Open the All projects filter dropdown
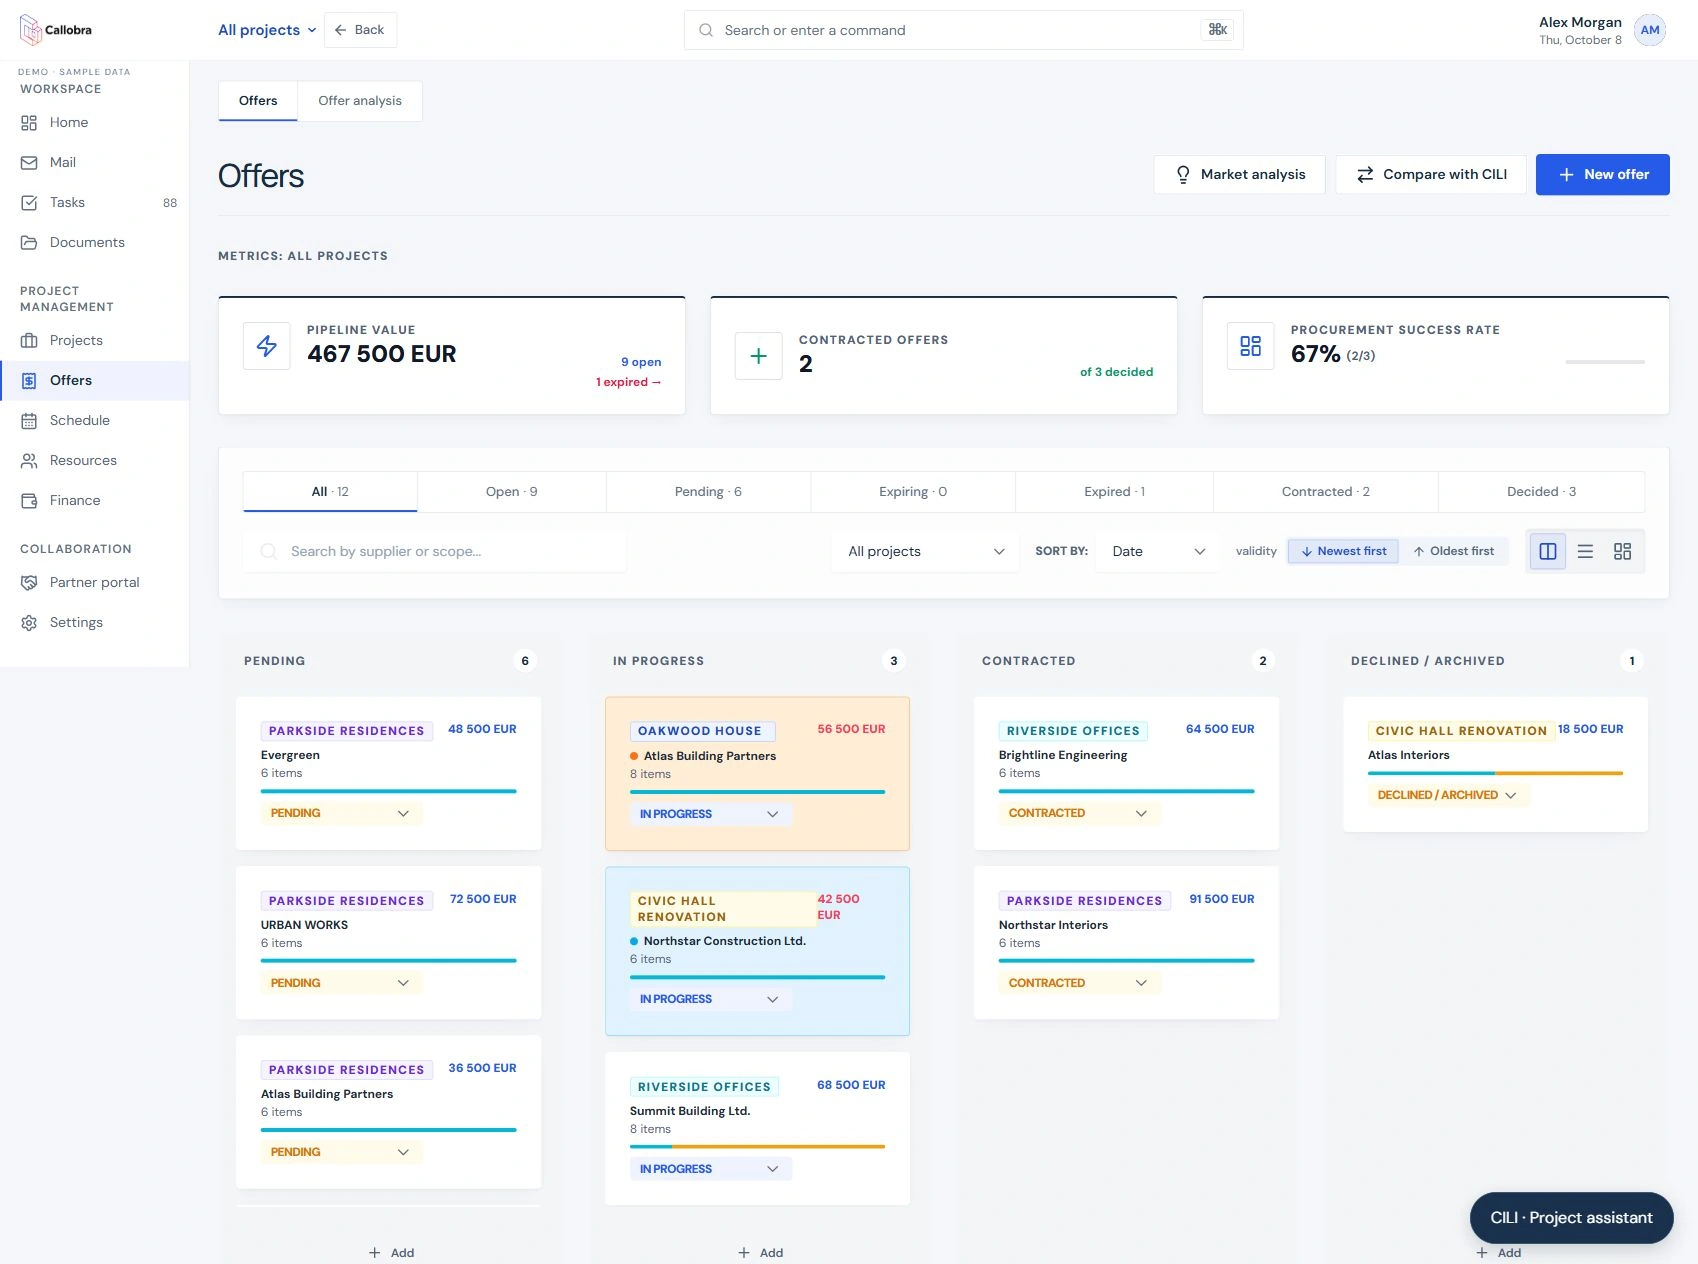Image resolution: width=1698 pixels, height=1264 pixels. [925, 551]
